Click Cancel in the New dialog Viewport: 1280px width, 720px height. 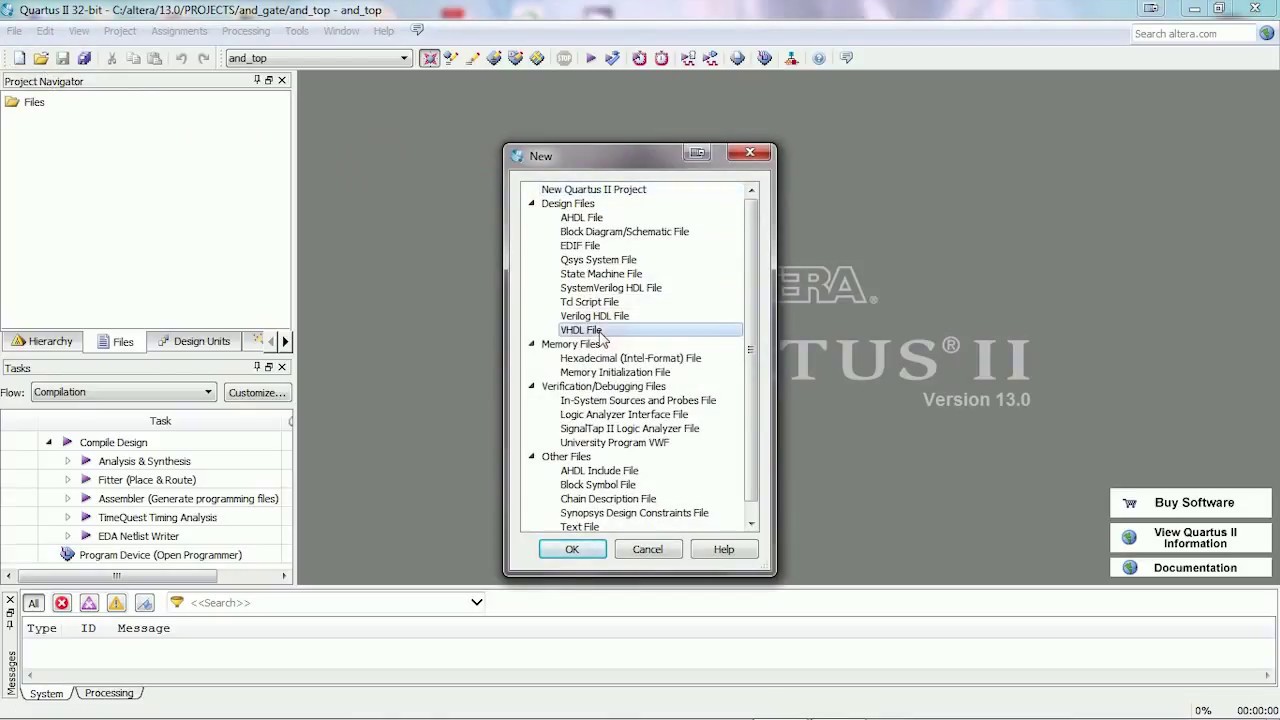tap(647, 549)
